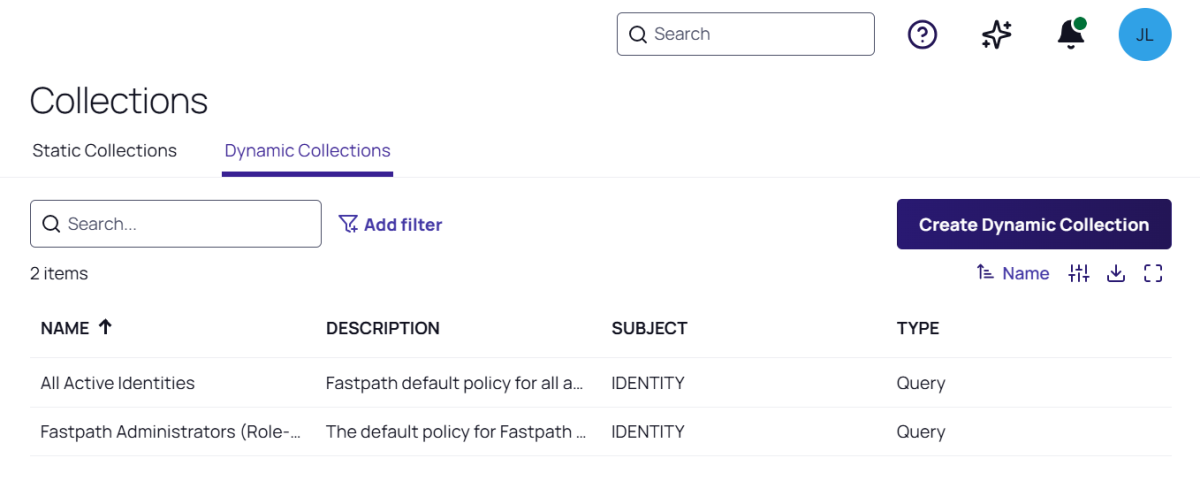Download the collections list

click(x=1116, y=273)
